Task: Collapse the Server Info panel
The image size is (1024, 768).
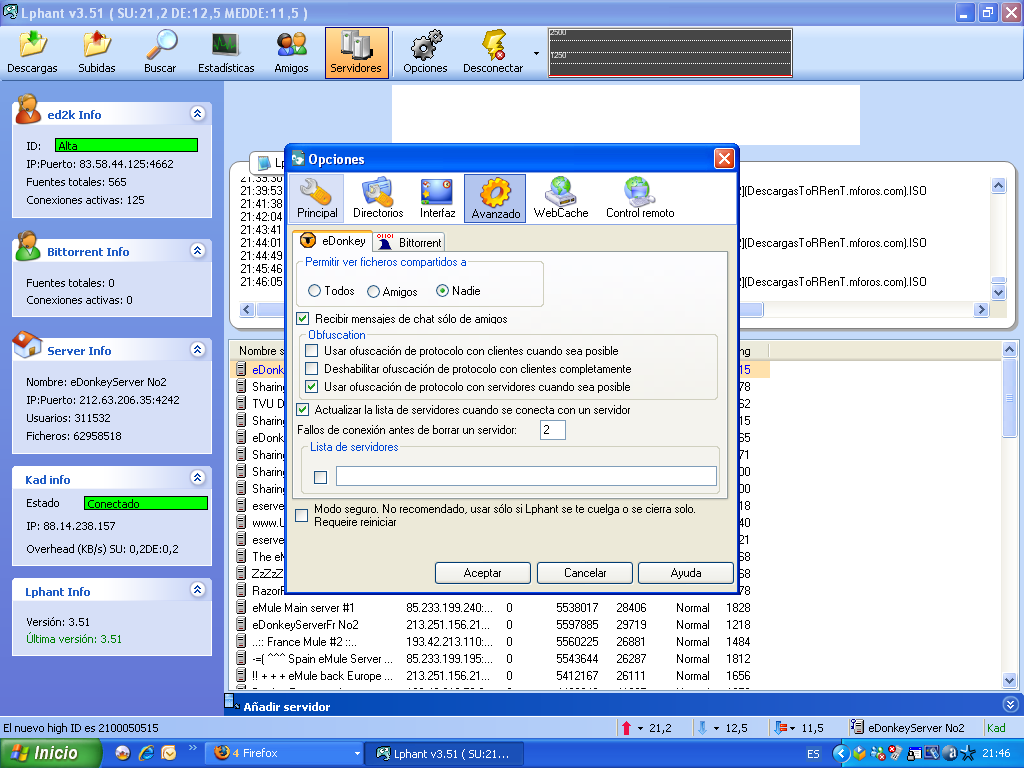Action: tap(198, 349)
